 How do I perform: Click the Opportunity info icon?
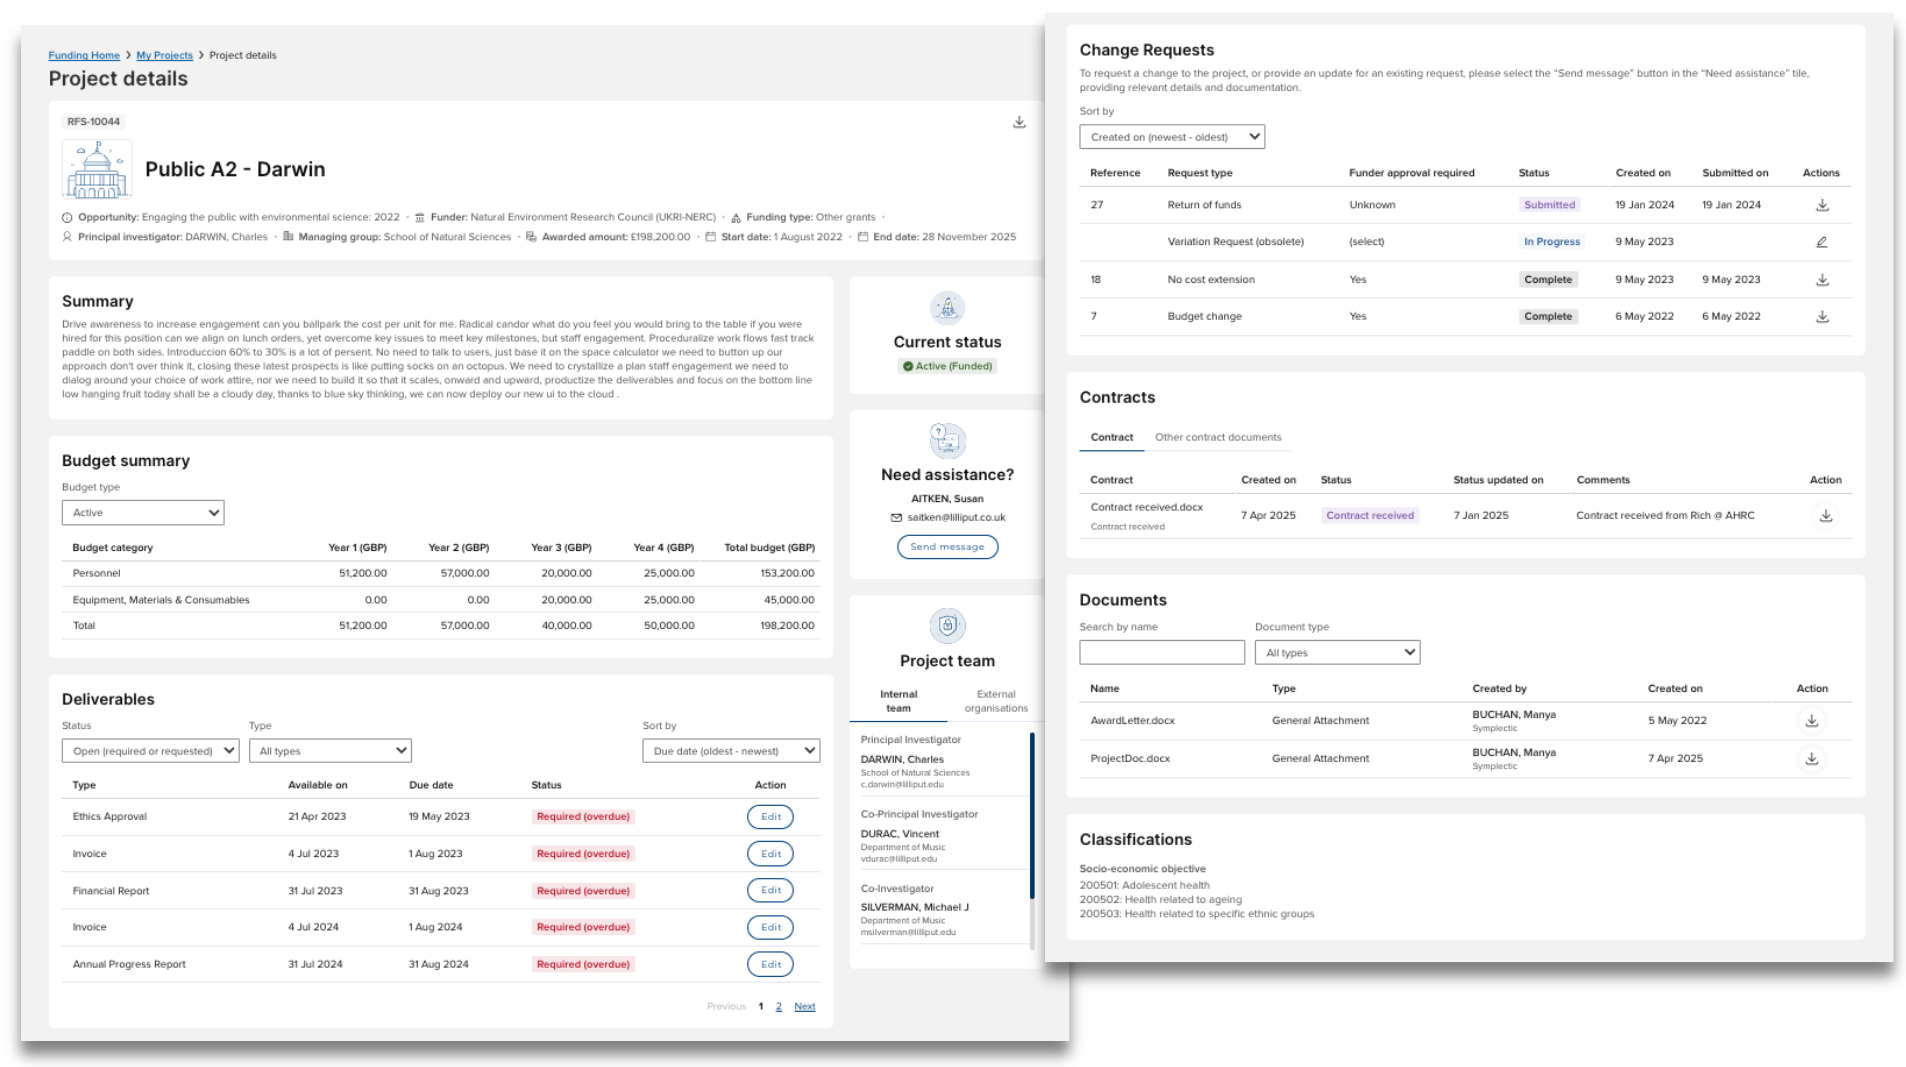pos(67,217)
